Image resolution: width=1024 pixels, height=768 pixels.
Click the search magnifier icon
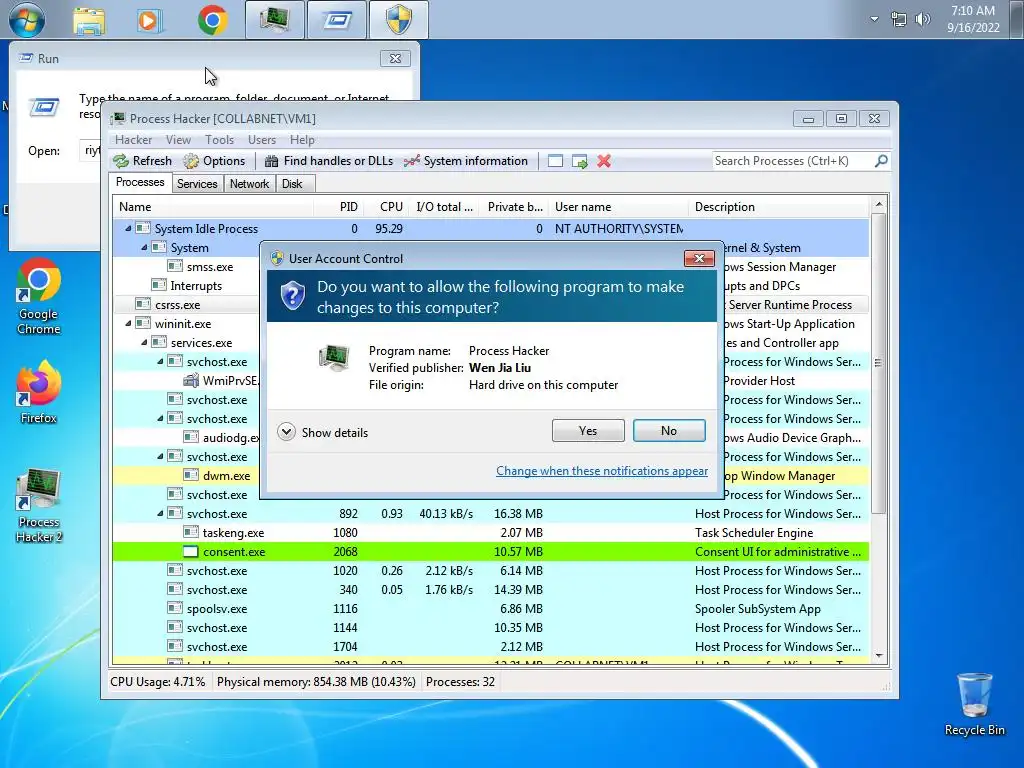click(x=881, y=161)
